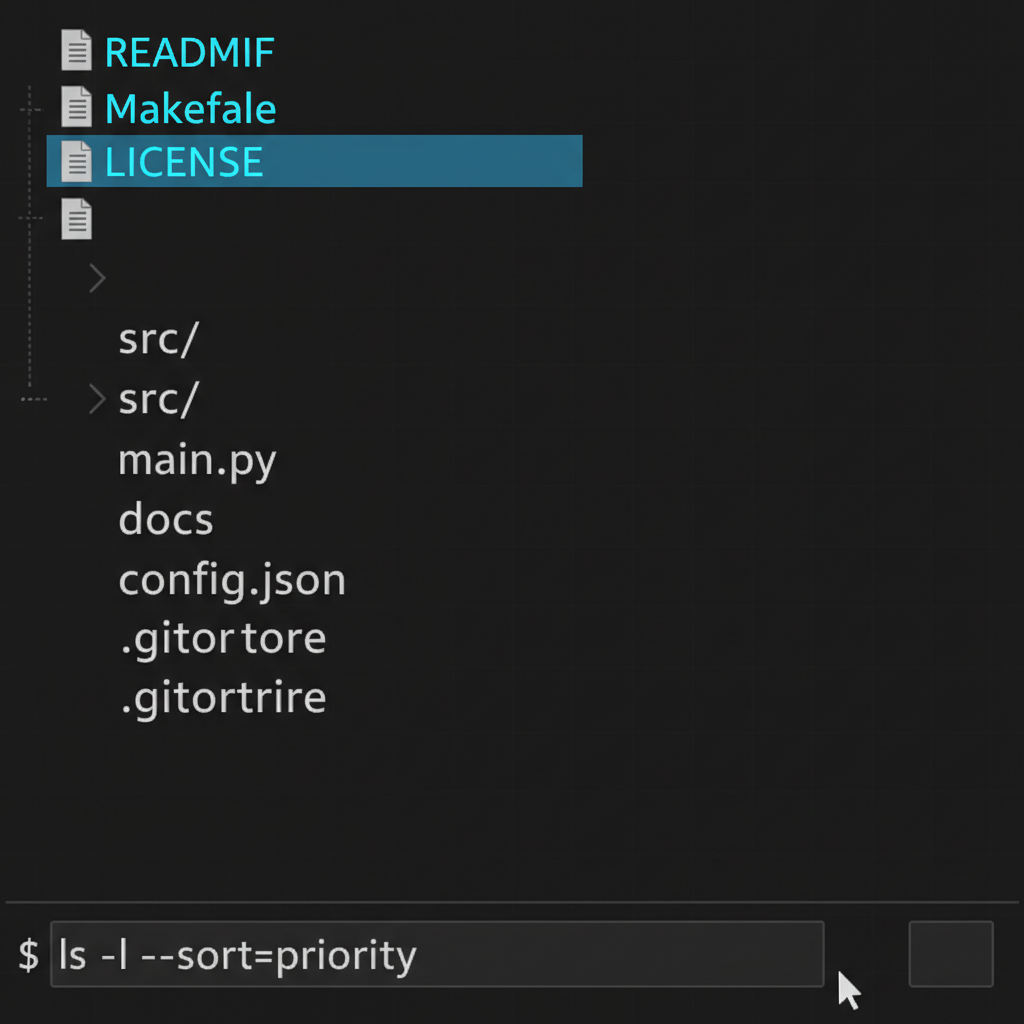Select the config.json entry

(232, 579)
